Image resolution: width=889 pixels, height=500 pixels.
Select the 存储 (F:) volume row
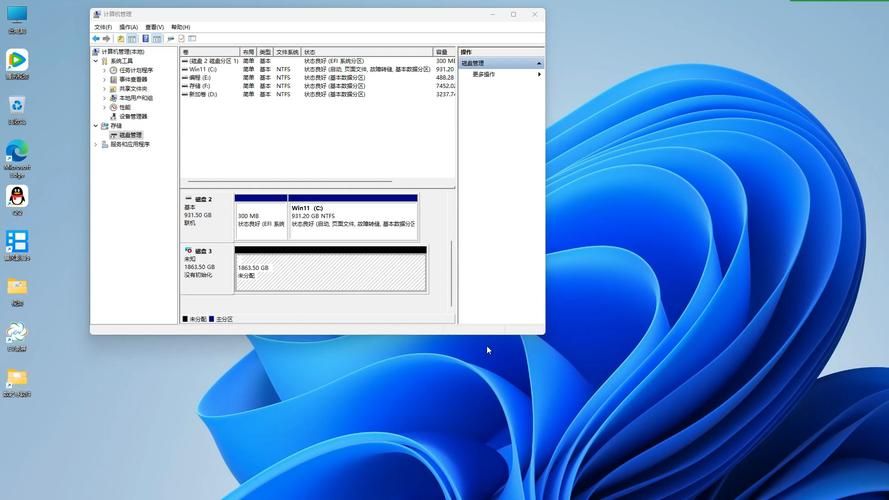(318, 86)
